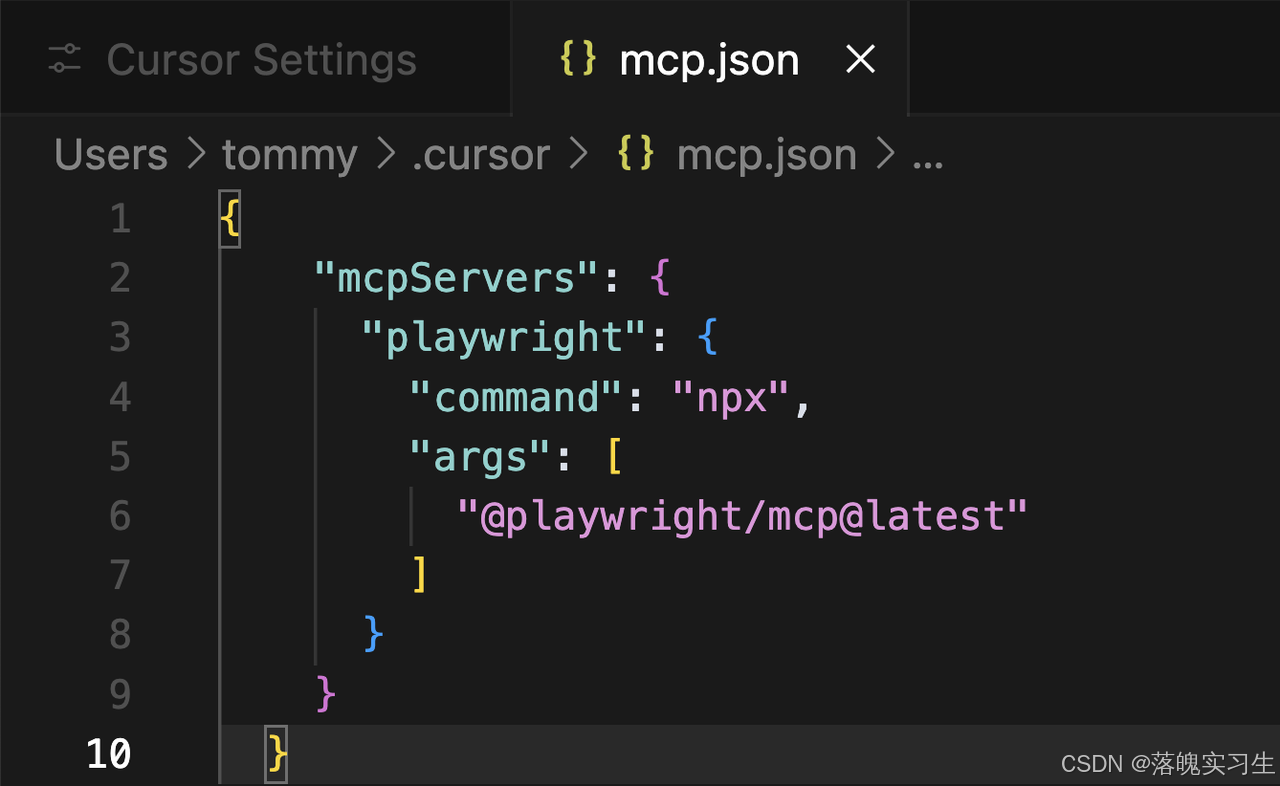
Task: Click the opening brace on line 1
Action: 230,218
